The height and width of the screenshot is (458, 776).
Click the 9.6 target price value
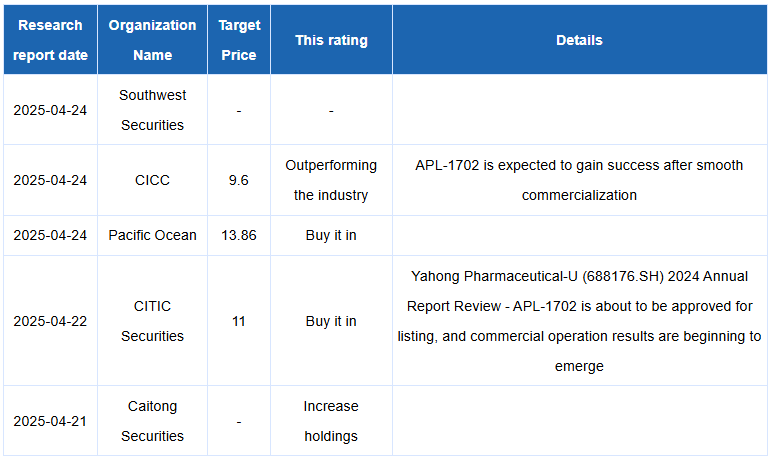coord(239,180)
